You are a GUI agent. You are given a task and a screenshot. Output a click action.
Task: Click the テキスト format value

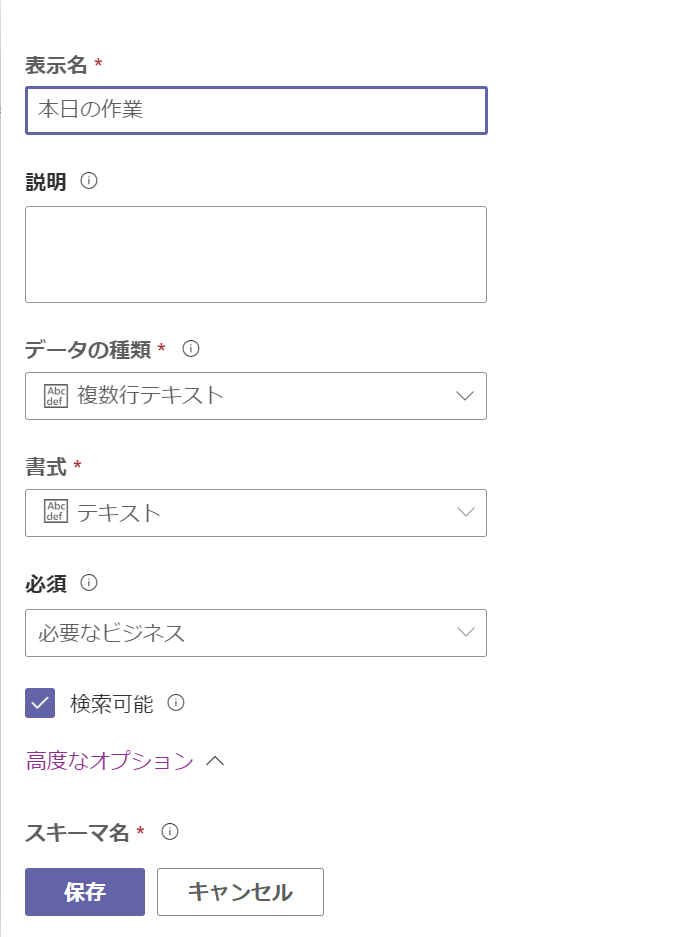[119, 513]
